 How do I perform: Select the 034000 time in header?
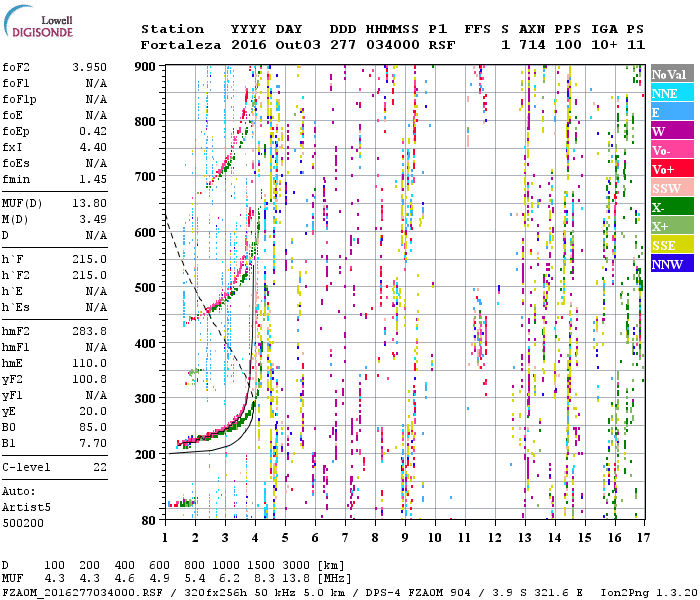coord(391,45)
